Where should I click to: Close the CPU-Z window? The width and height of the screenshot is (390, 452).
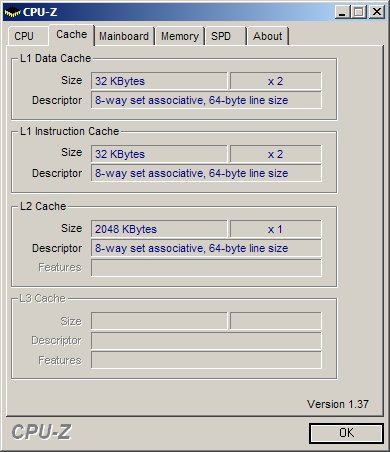pos(377,12)
